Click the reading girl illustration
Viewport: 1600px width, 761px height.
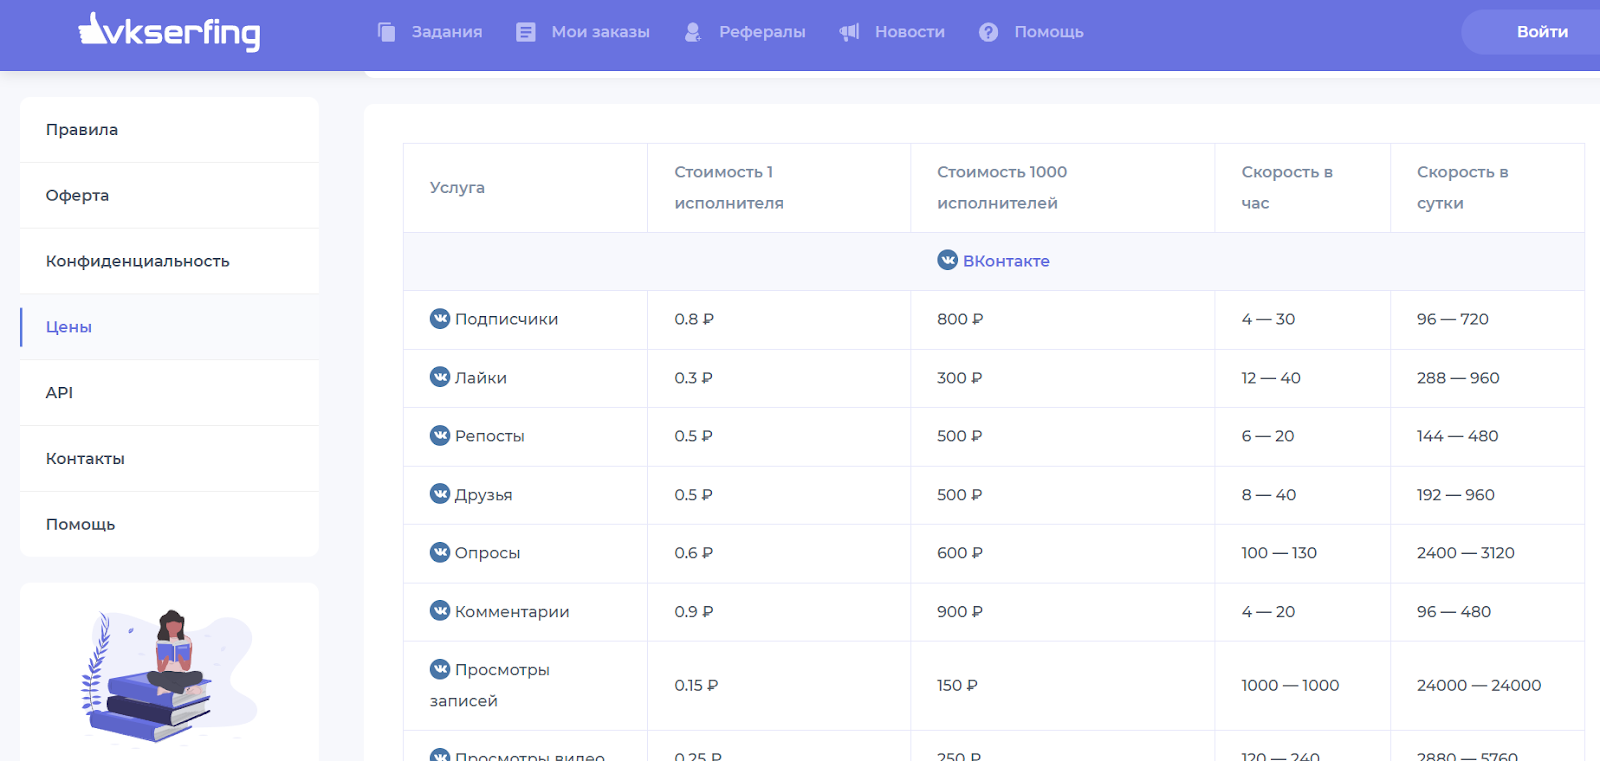[x=168, y=676]
